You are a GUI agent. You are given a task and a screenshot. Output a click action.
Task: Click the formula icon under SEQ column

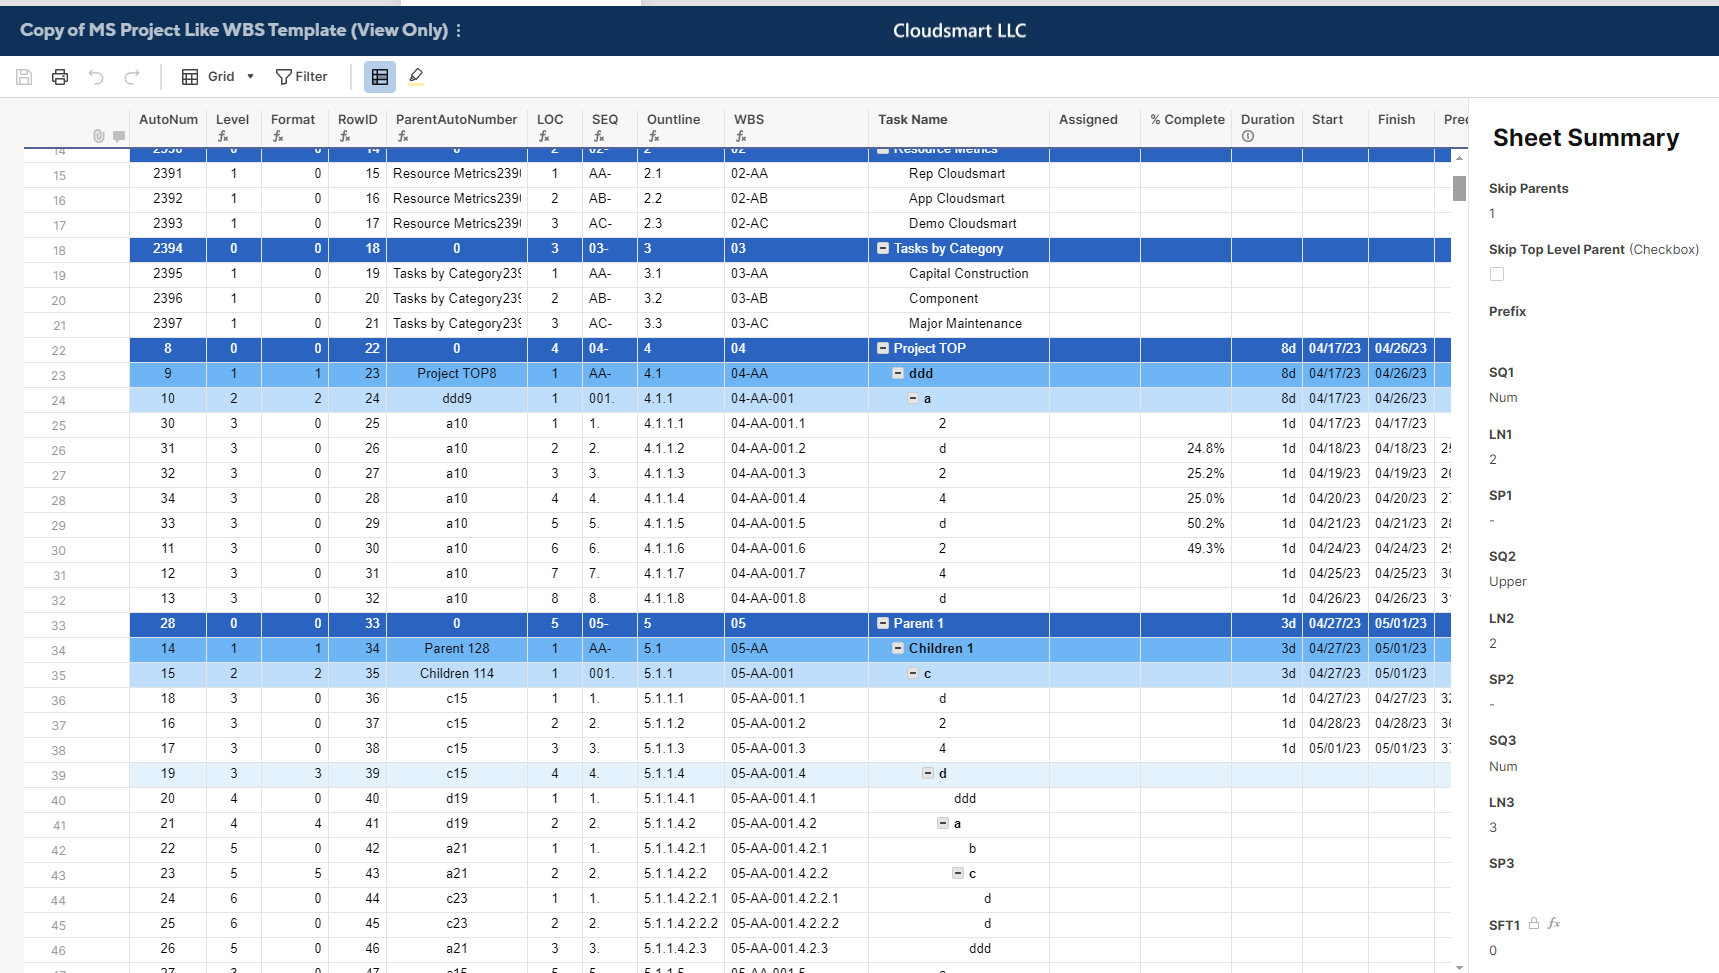coord(599,136)
